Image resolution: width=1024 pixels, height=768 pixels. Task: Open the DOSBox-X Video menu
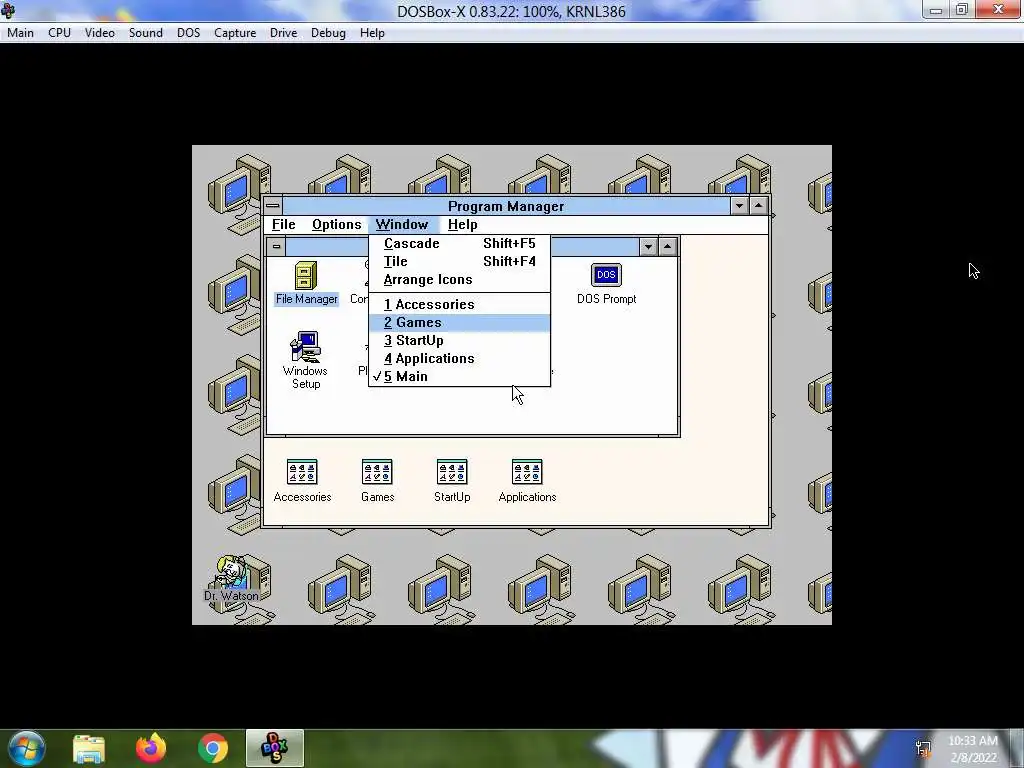pyautogui.click(x=100, y=33)
